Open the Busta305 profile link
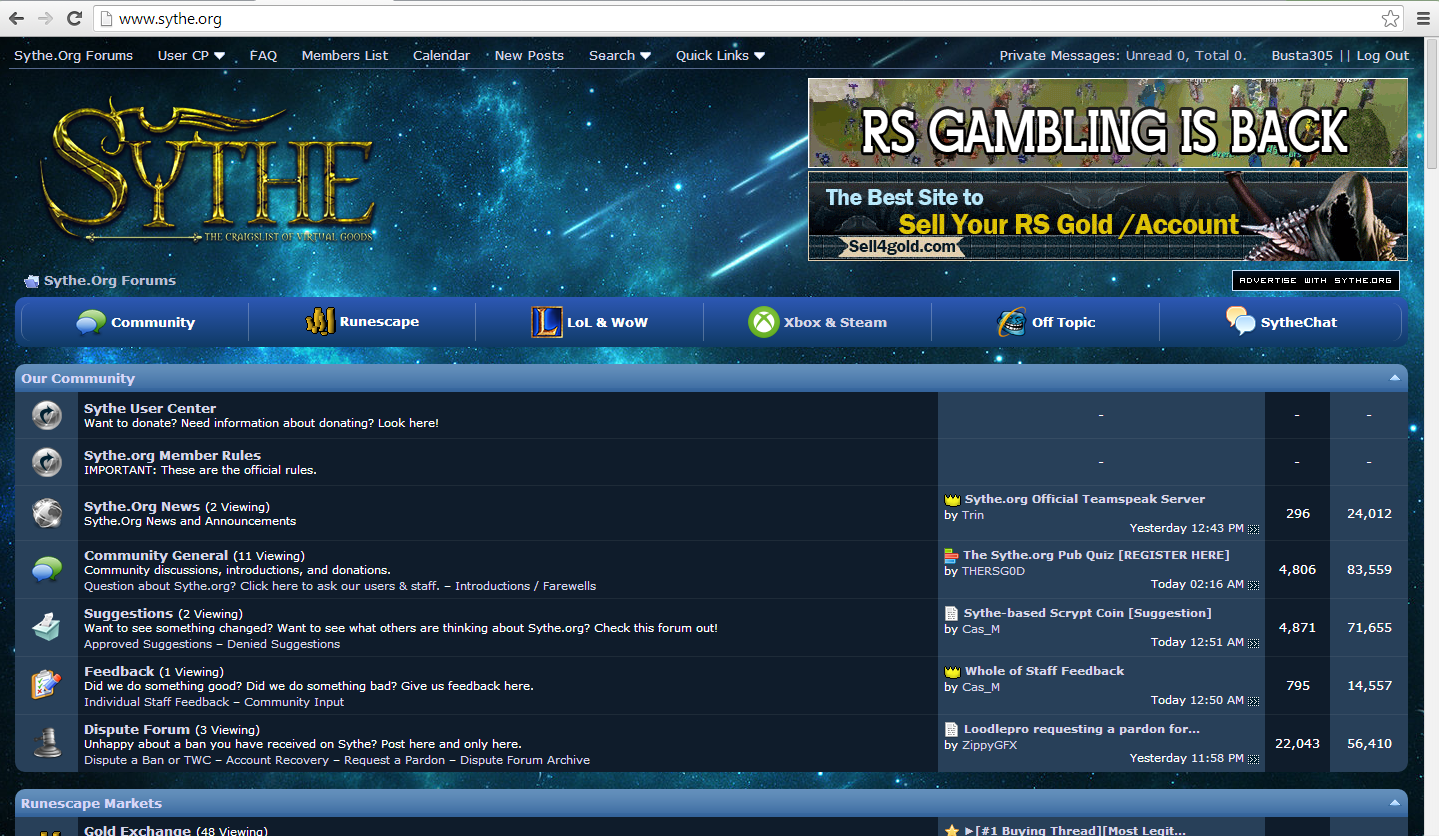1439x836 pixels. [1302, 55]
